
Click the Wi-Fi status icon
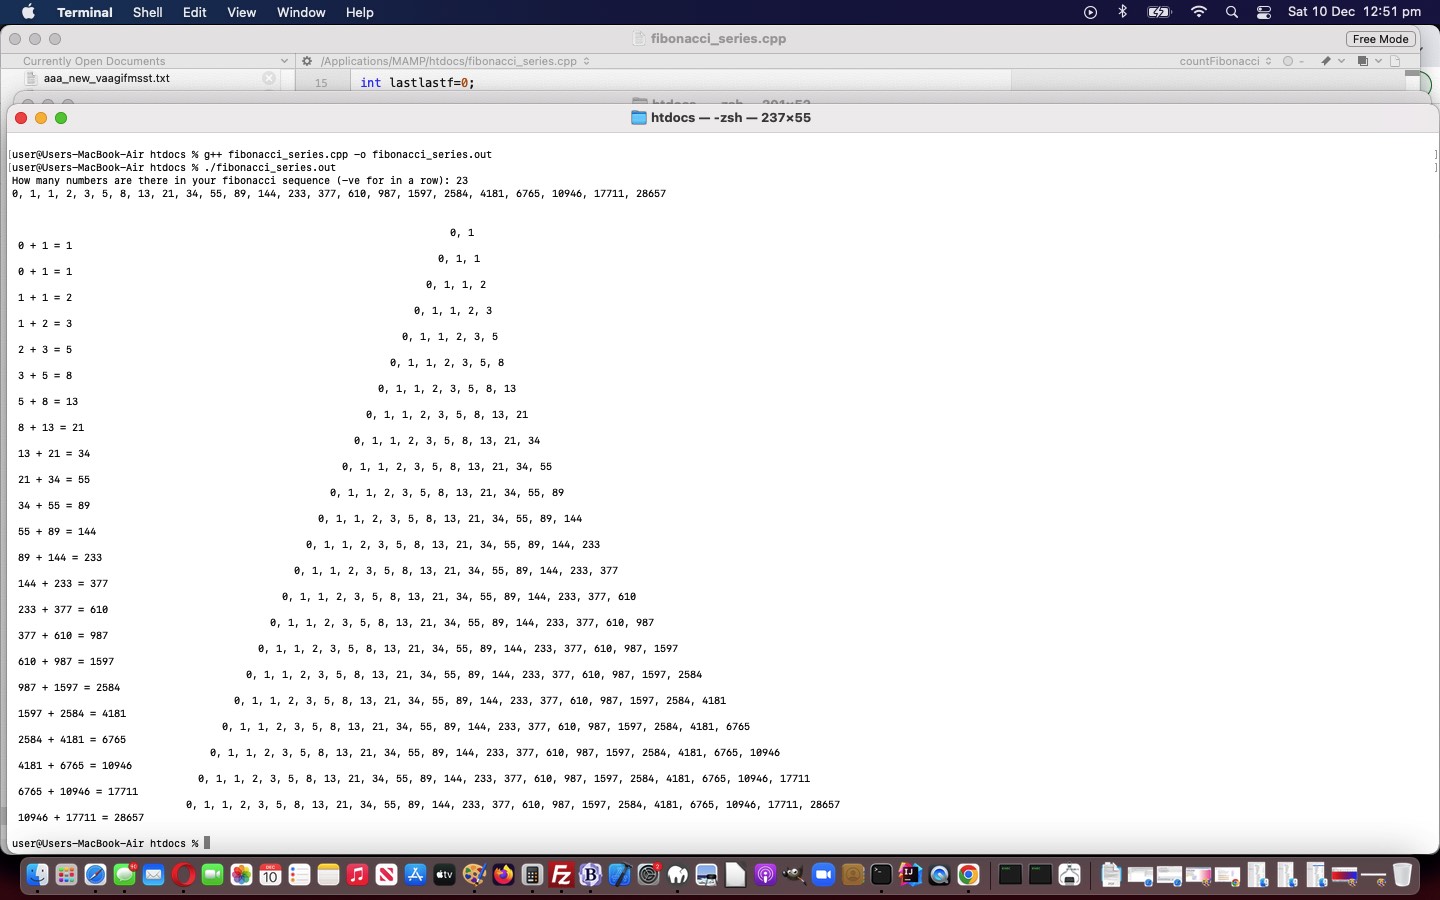pyautogui.click(x=1198, y=12)
